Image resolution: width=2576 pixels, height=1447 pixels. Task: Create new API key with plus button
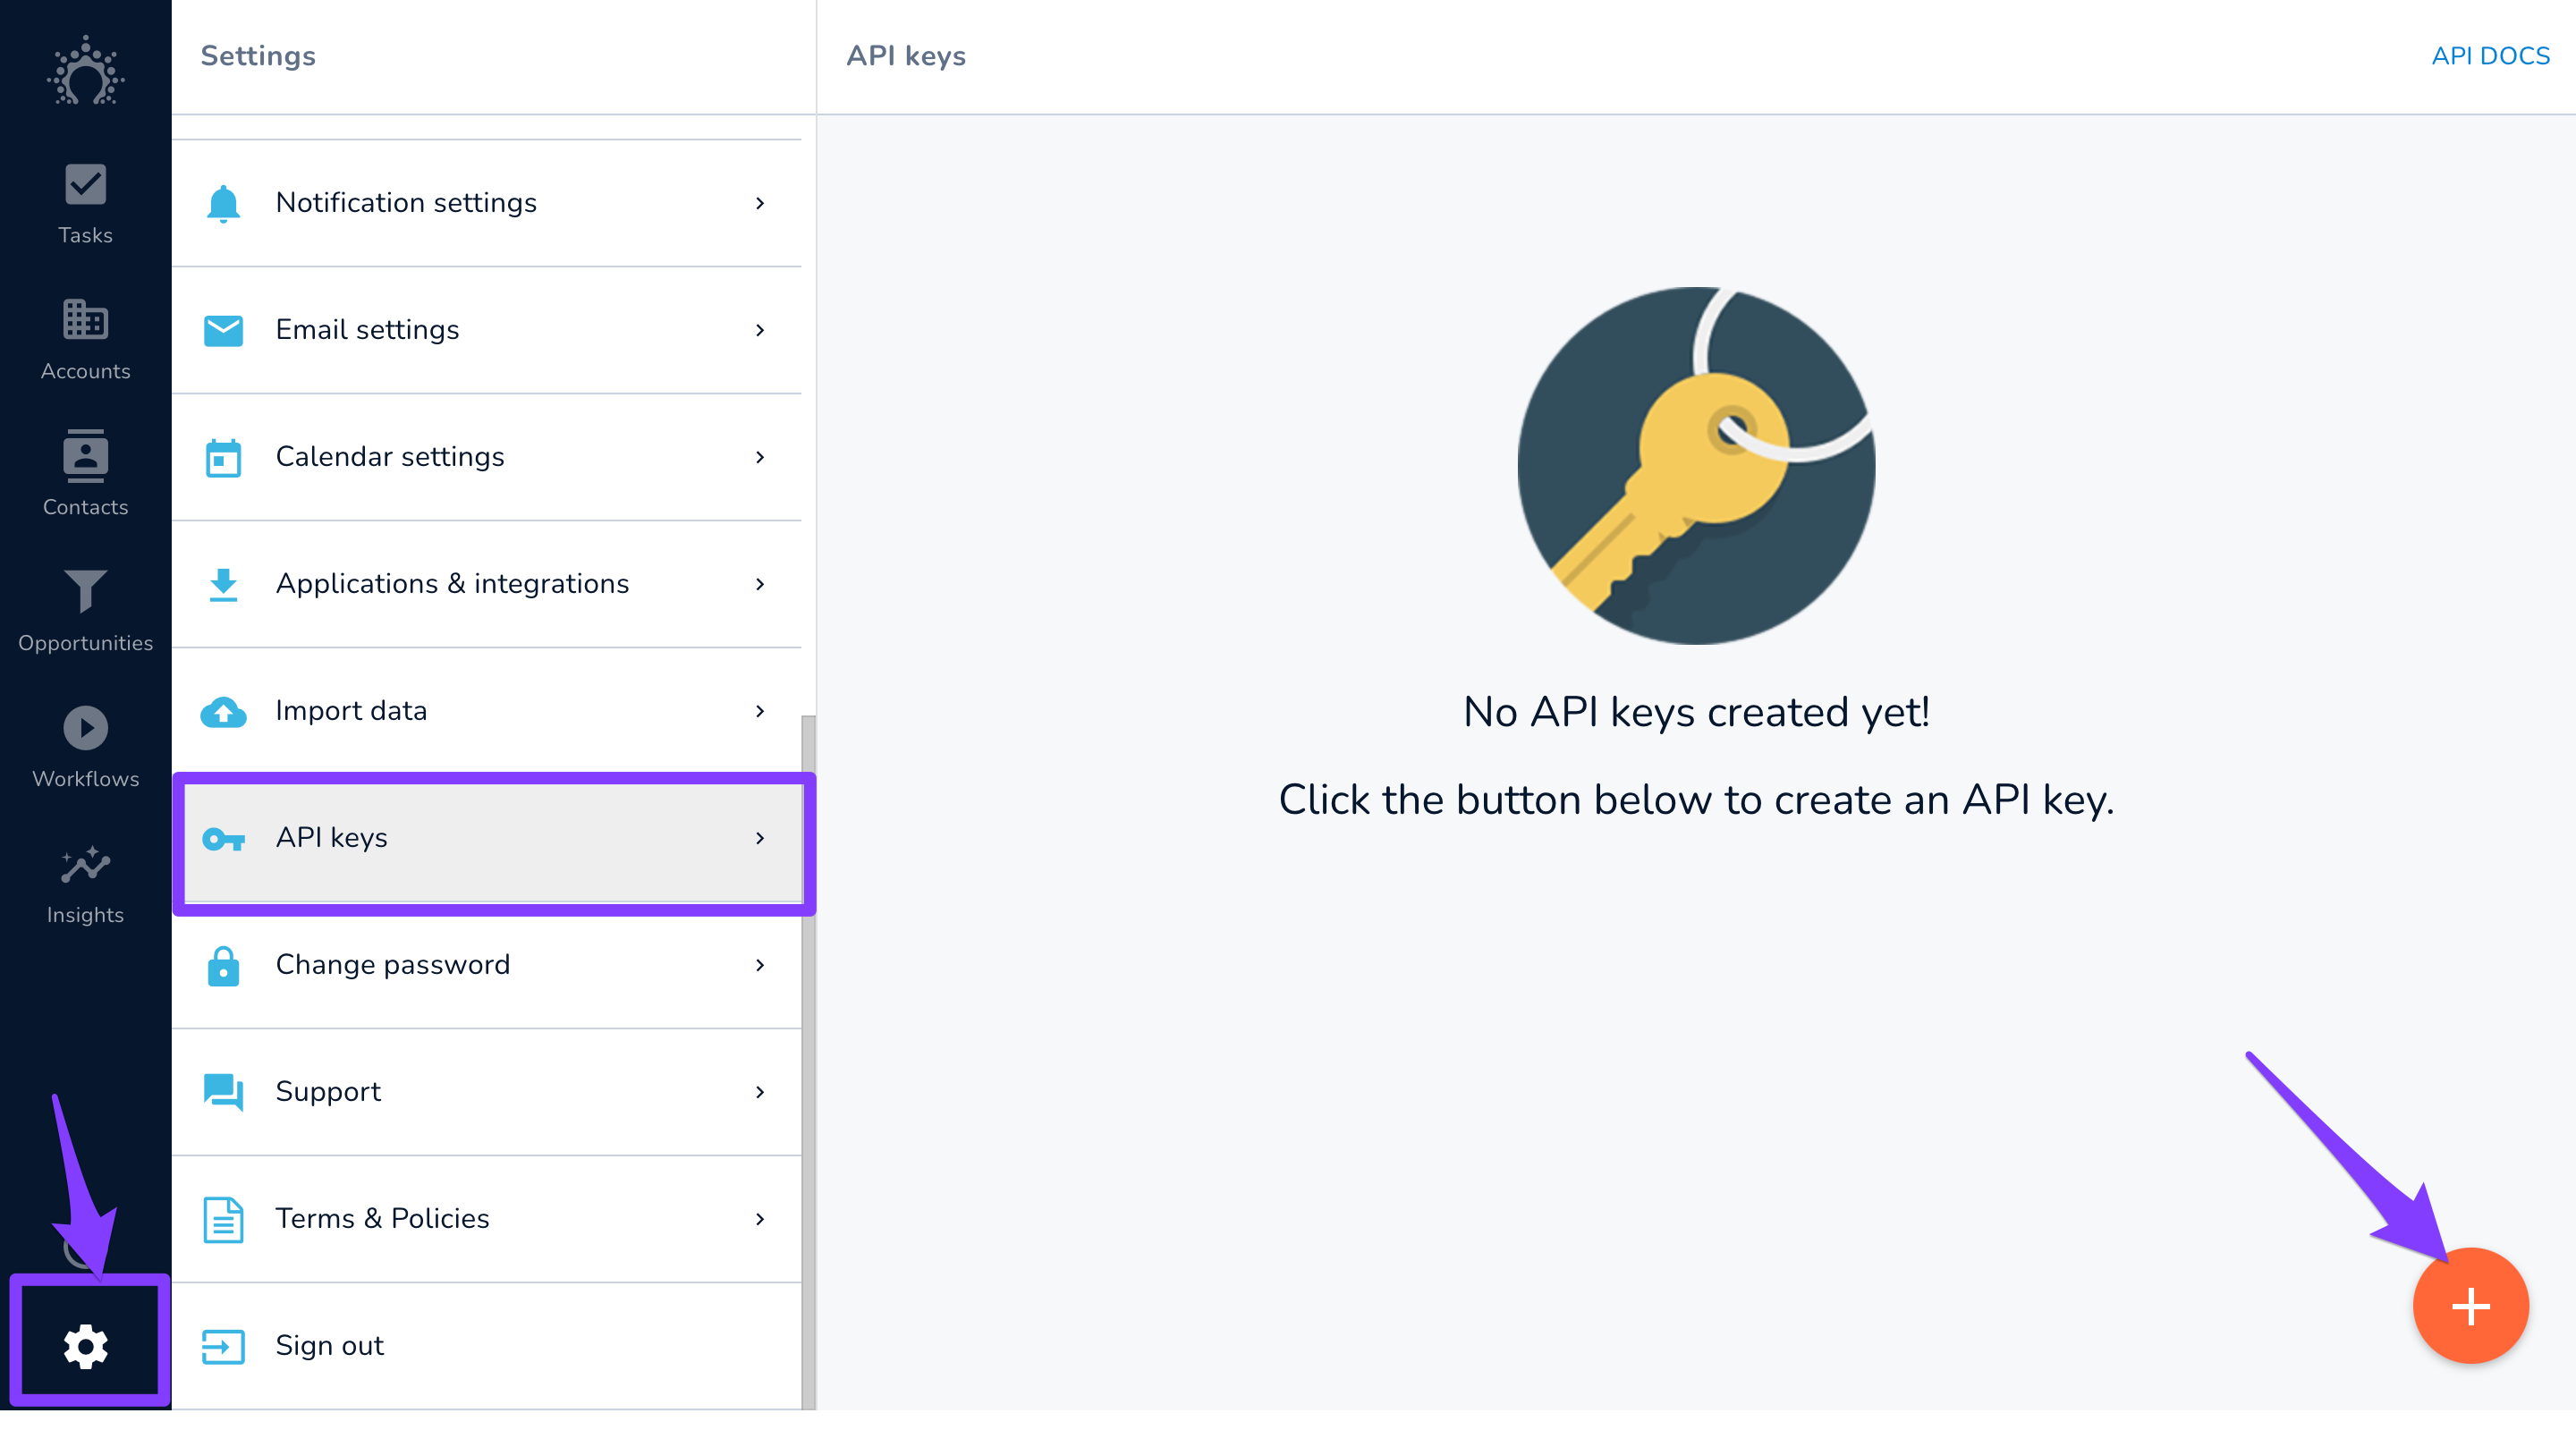(2470, 1306)
